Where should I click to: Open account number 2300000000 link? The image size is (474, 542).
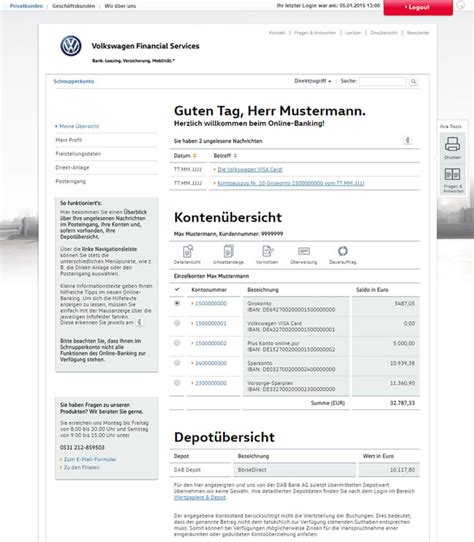point(211,383)
